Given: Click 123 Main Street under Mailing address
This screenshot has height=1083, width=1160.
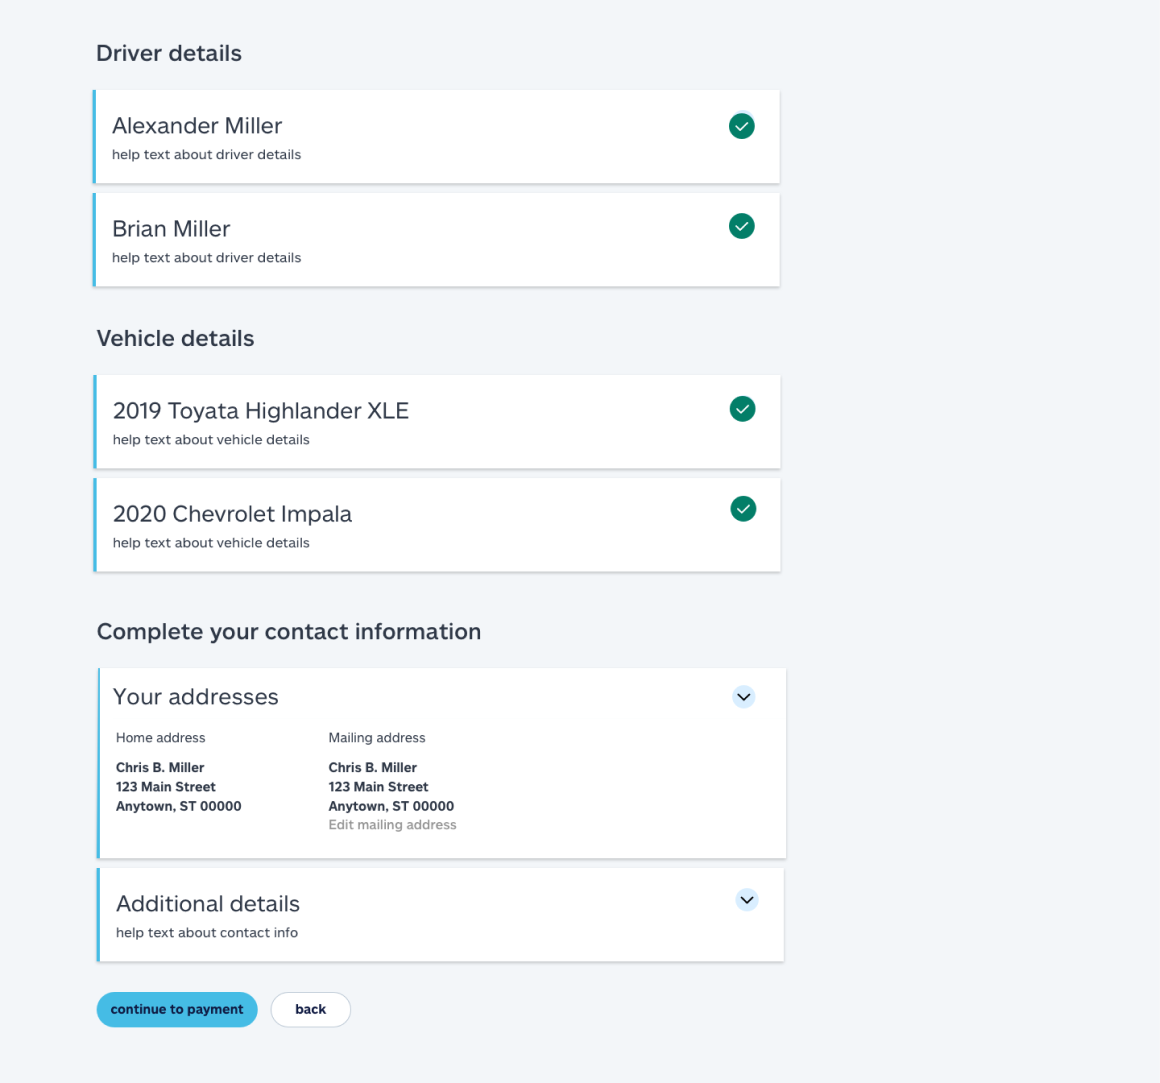Looking at the screenshot, I should (378, 787).
